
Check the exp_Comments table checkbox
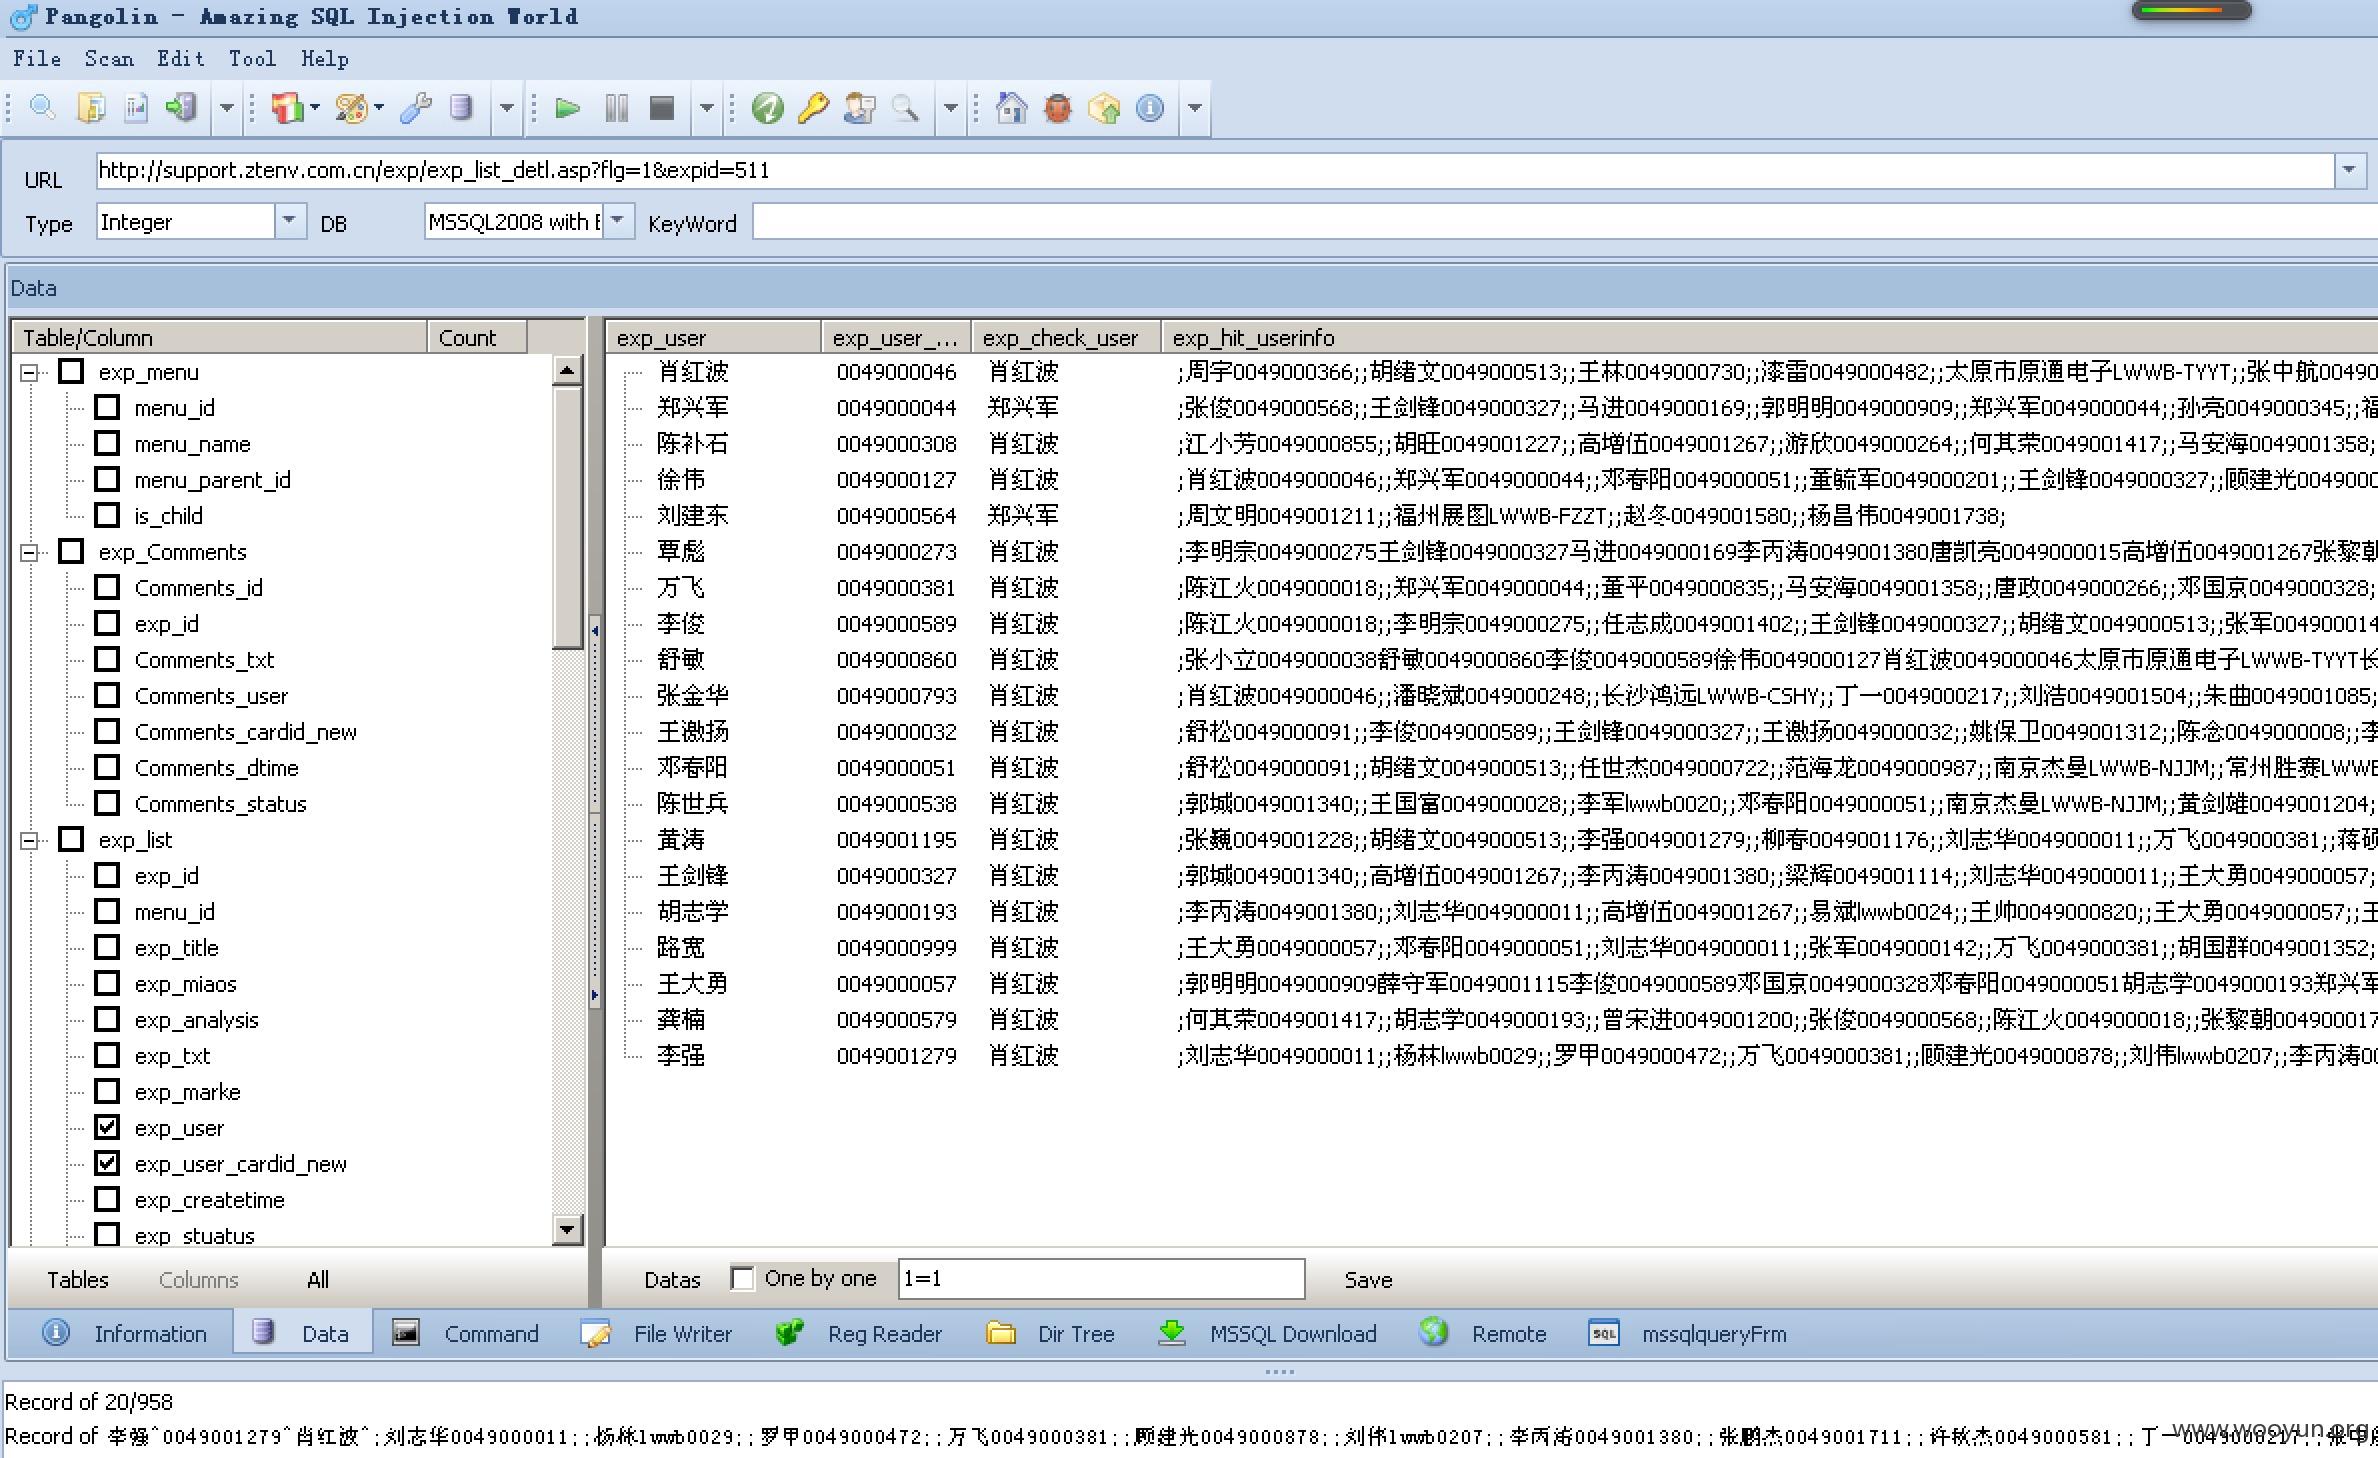click(x=71, y=551)
